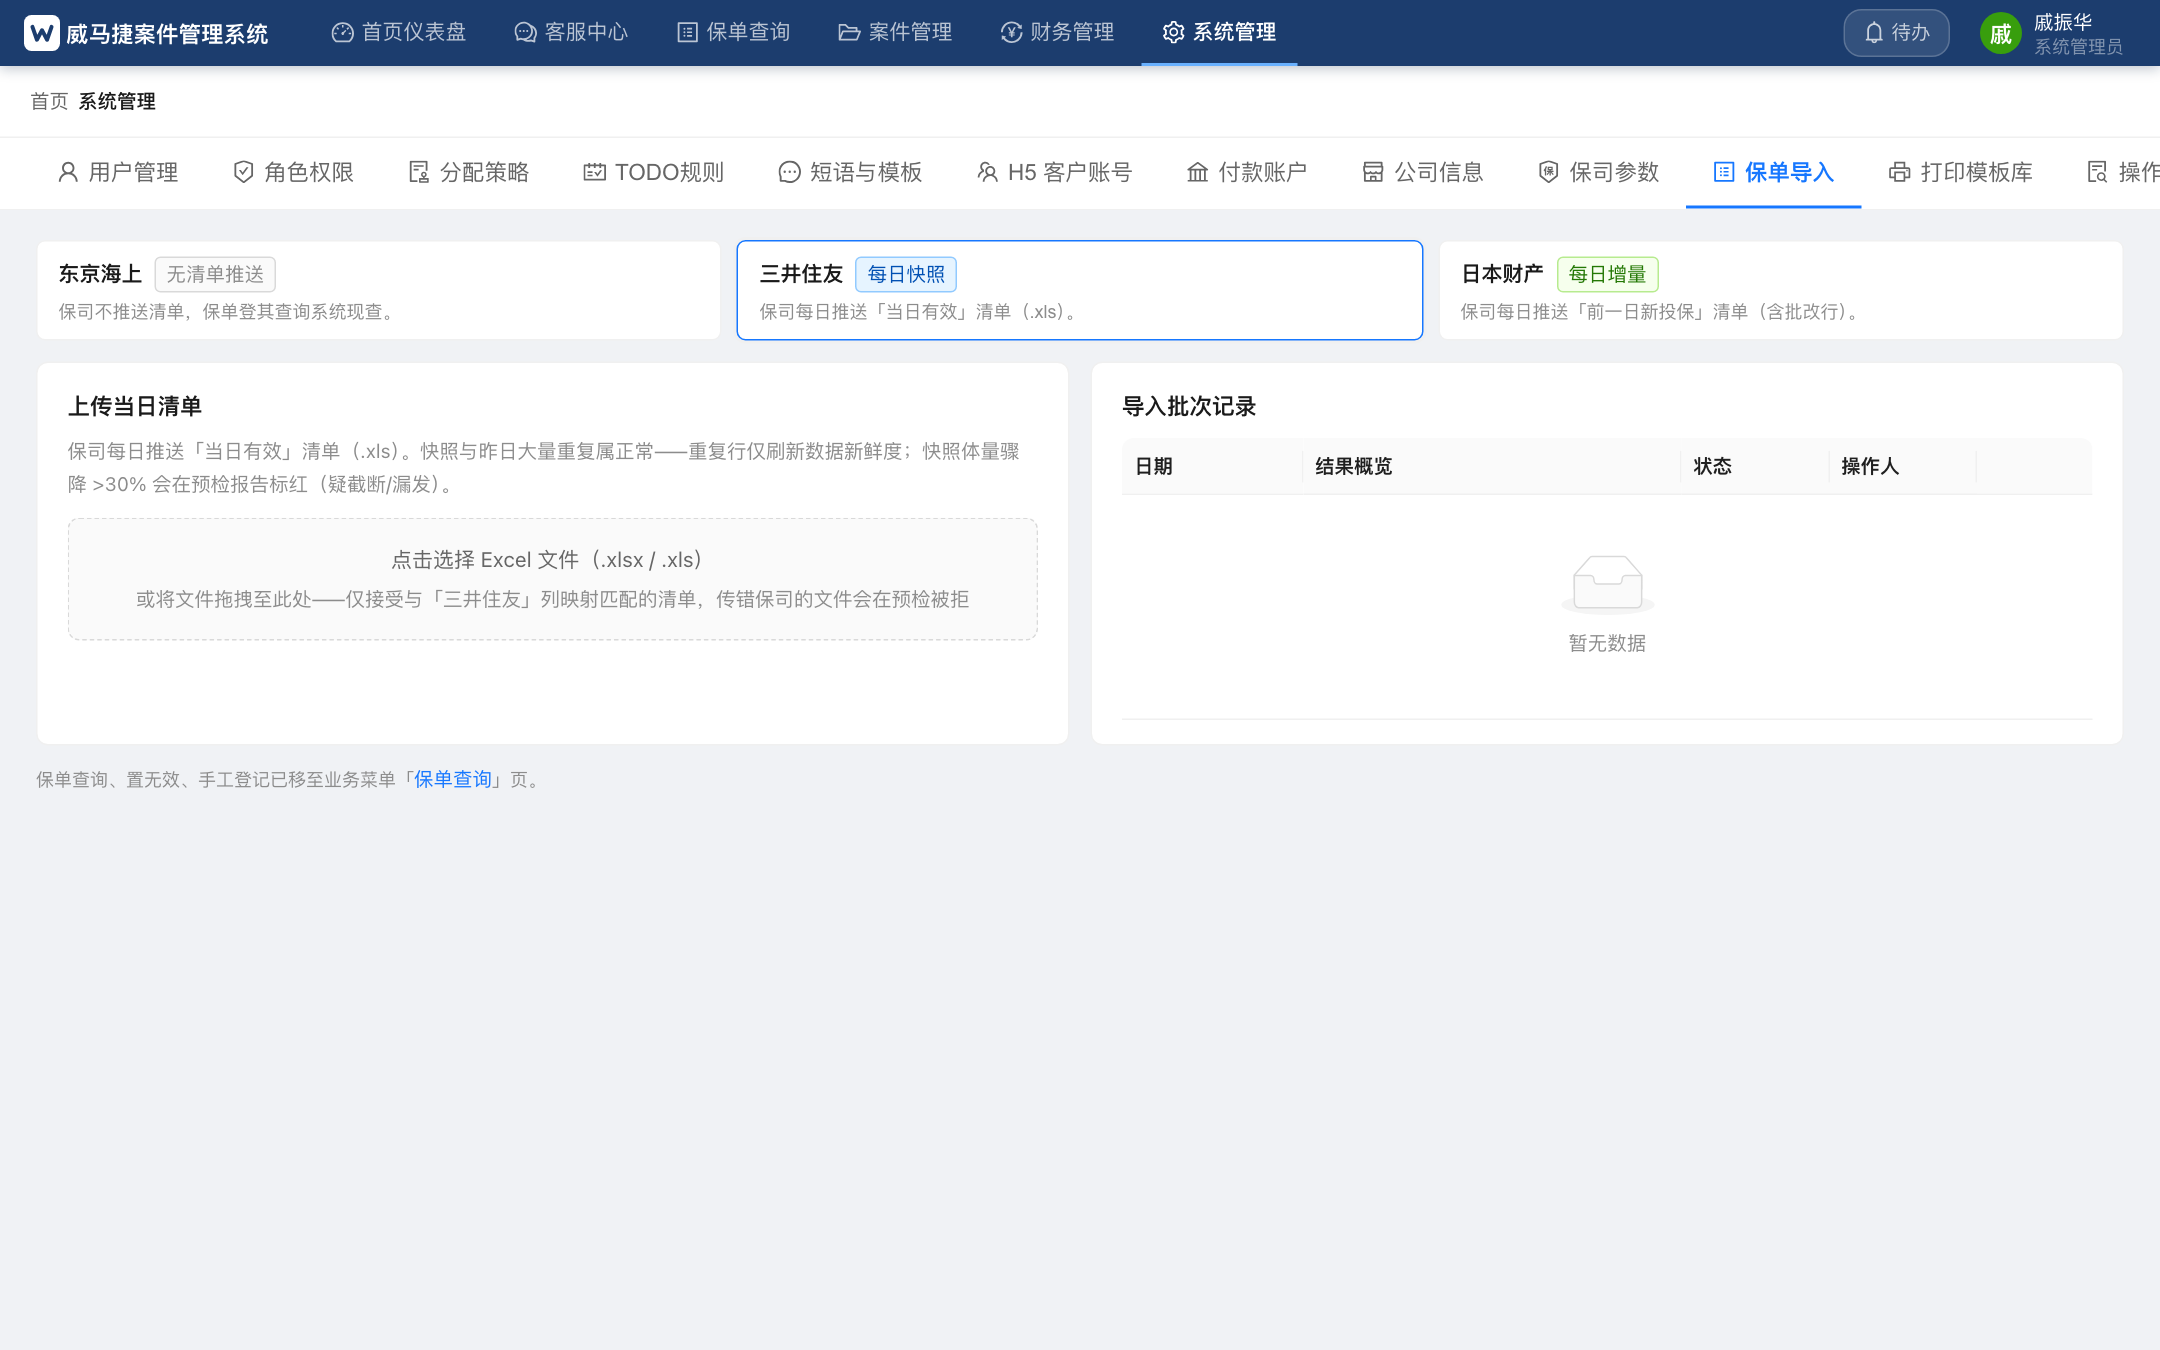Click the bell icon in 待办

(1874, 33)
